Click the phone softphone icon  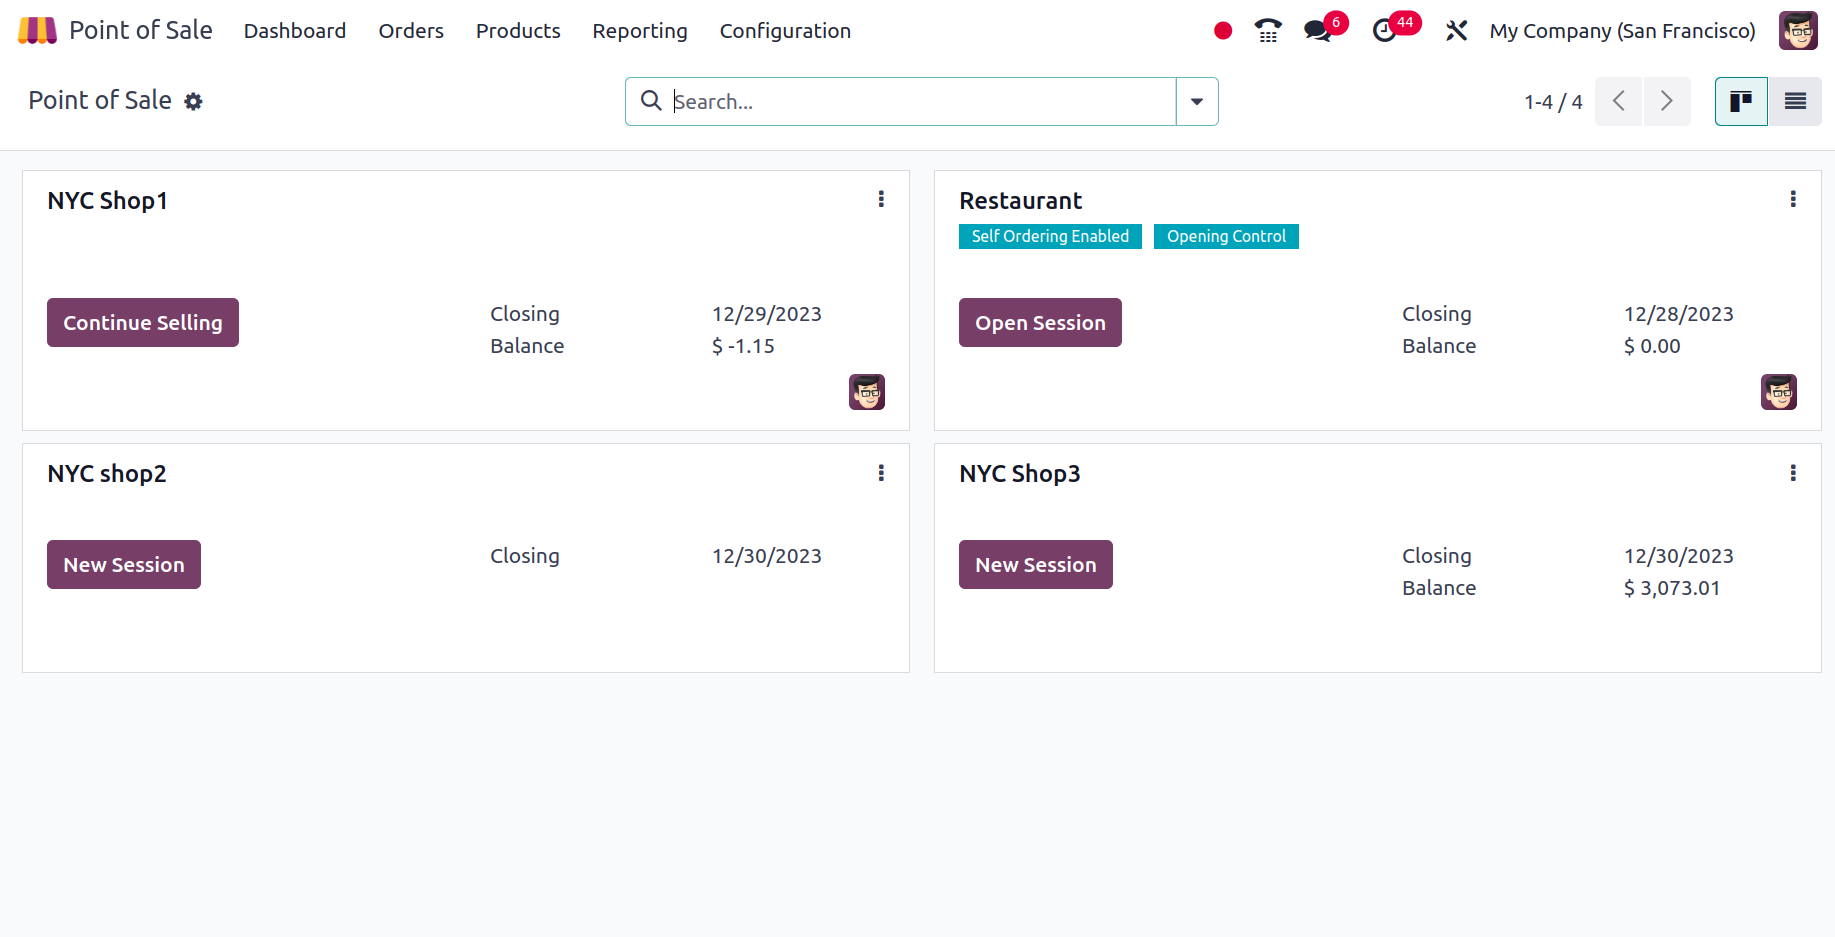[1267, 31]
